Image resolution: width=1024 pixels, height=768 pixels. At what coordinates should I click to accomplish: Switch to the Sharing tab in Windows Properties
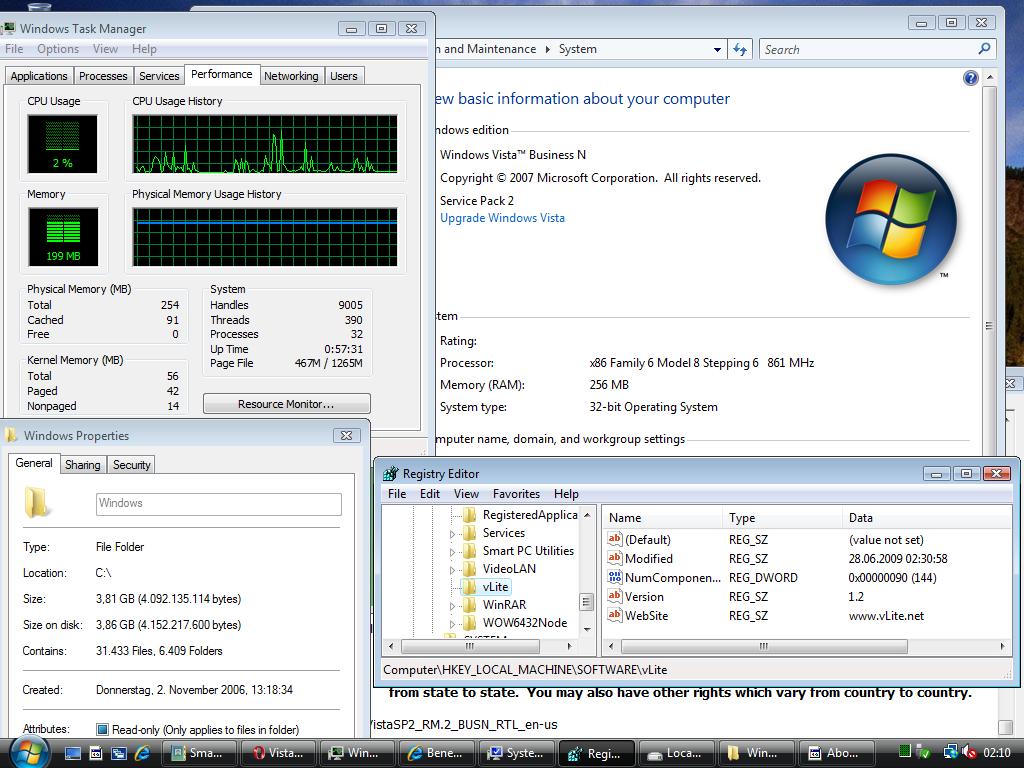tap(82, 464)
